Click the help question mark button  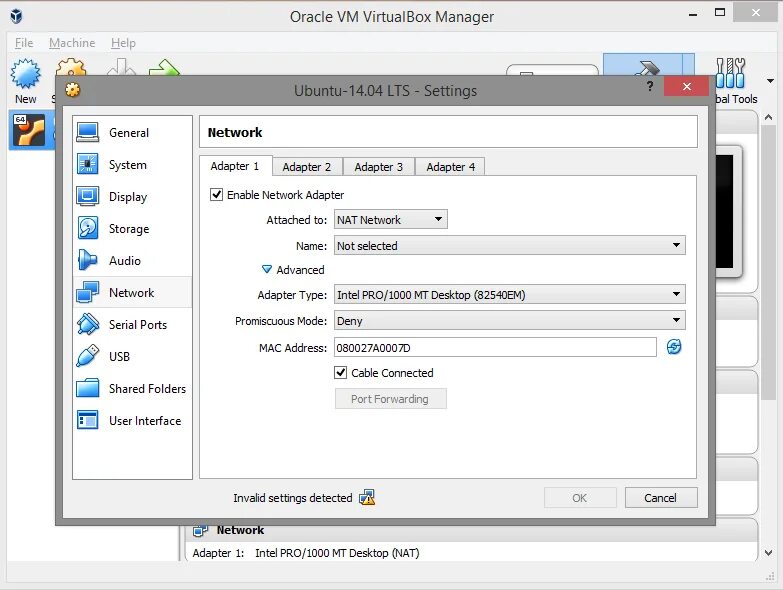[x=650, y=86]
